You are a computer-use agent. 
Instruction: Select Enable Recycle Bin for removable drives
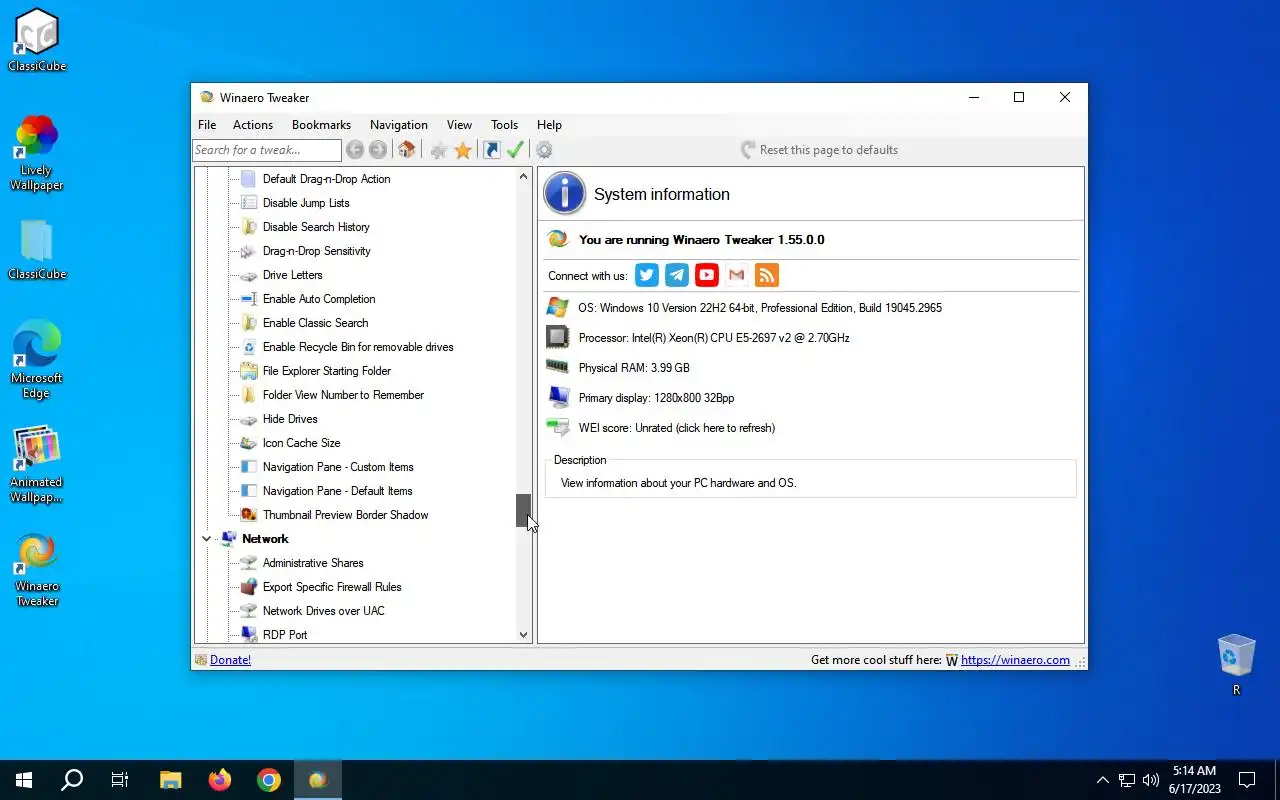tap(358, 347)
